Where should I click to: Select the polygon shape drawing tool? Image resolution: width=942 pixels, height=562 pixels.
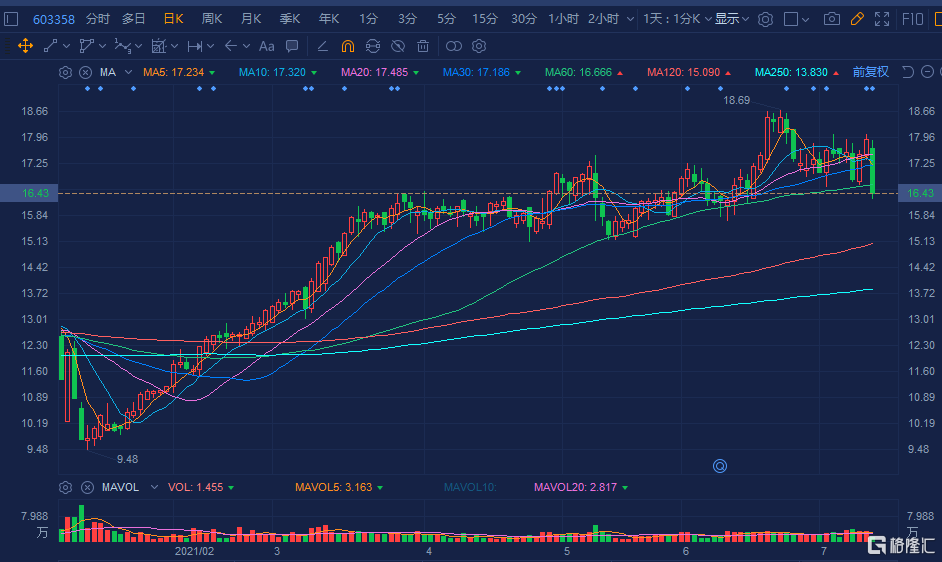pos(87,46)
